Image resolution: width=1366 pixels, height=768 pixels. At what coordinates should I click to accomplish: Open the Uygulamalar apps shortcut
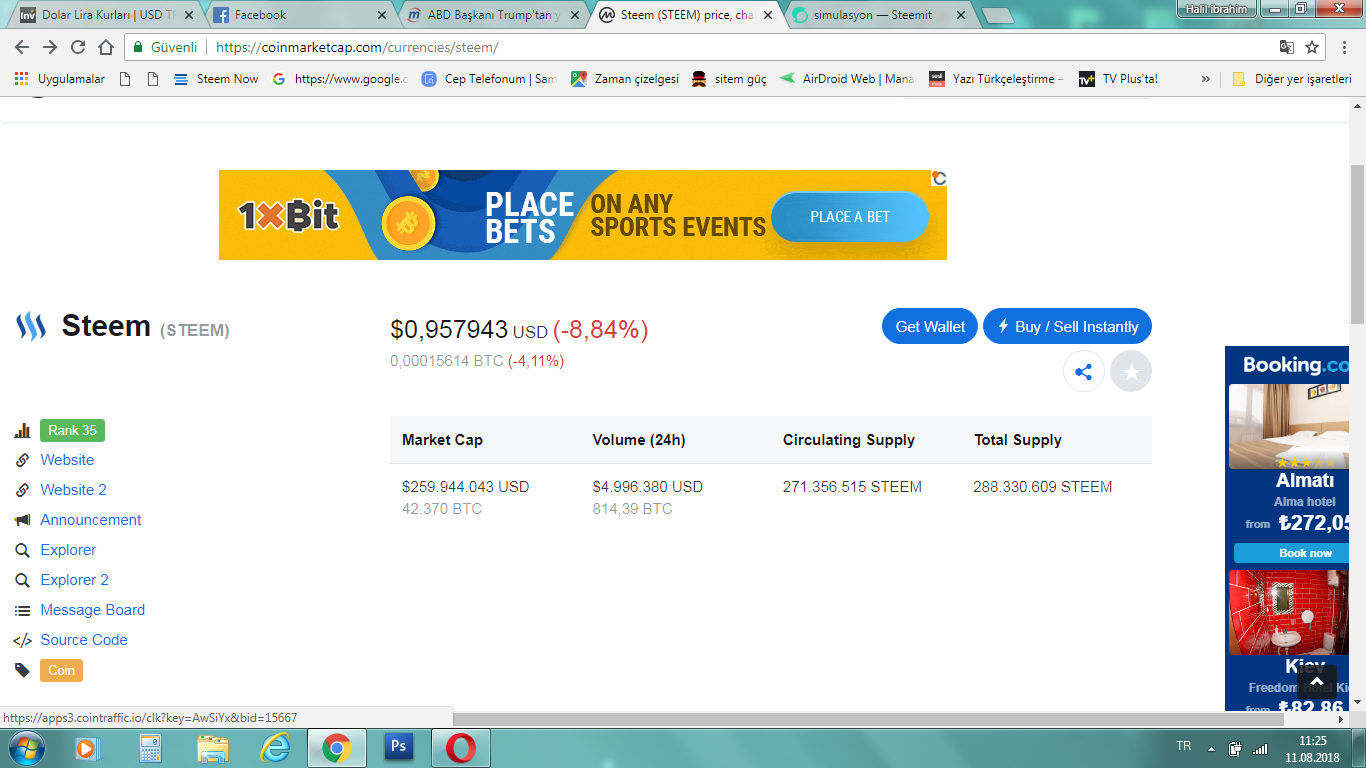point(60,79)
